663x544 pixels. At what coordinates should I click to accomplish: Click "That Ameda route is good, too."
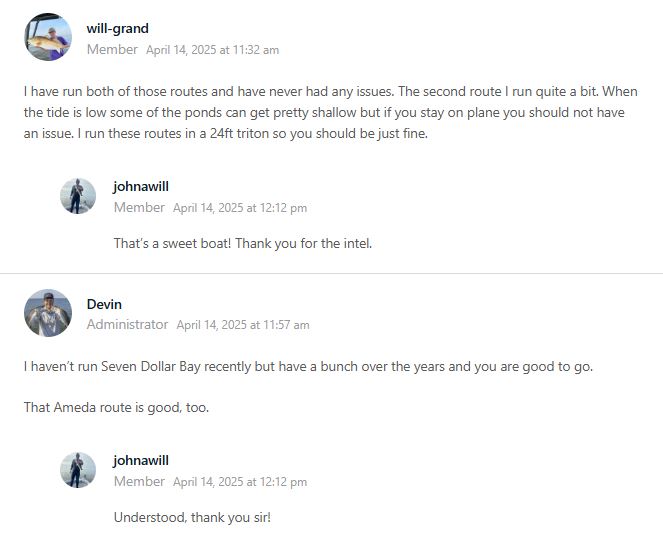pyautogui.click(x=116, y=407)
